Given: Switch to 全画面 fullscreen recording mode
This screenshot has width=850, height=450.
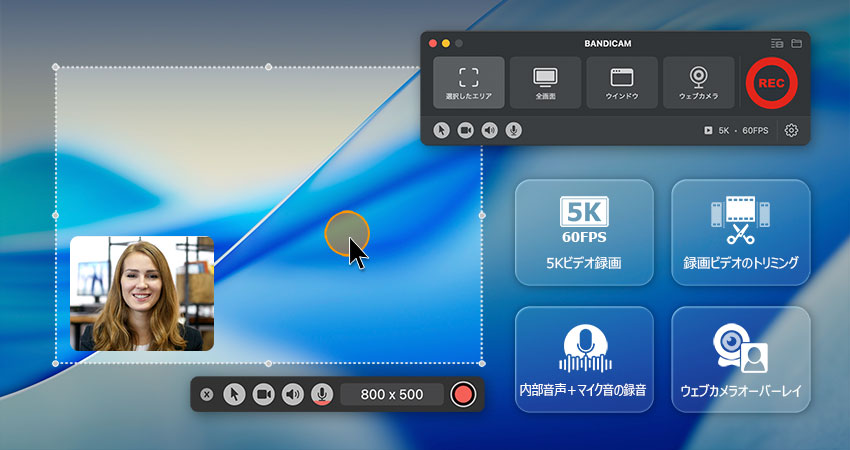Looking at the screenshot, I should click(545, 82).
